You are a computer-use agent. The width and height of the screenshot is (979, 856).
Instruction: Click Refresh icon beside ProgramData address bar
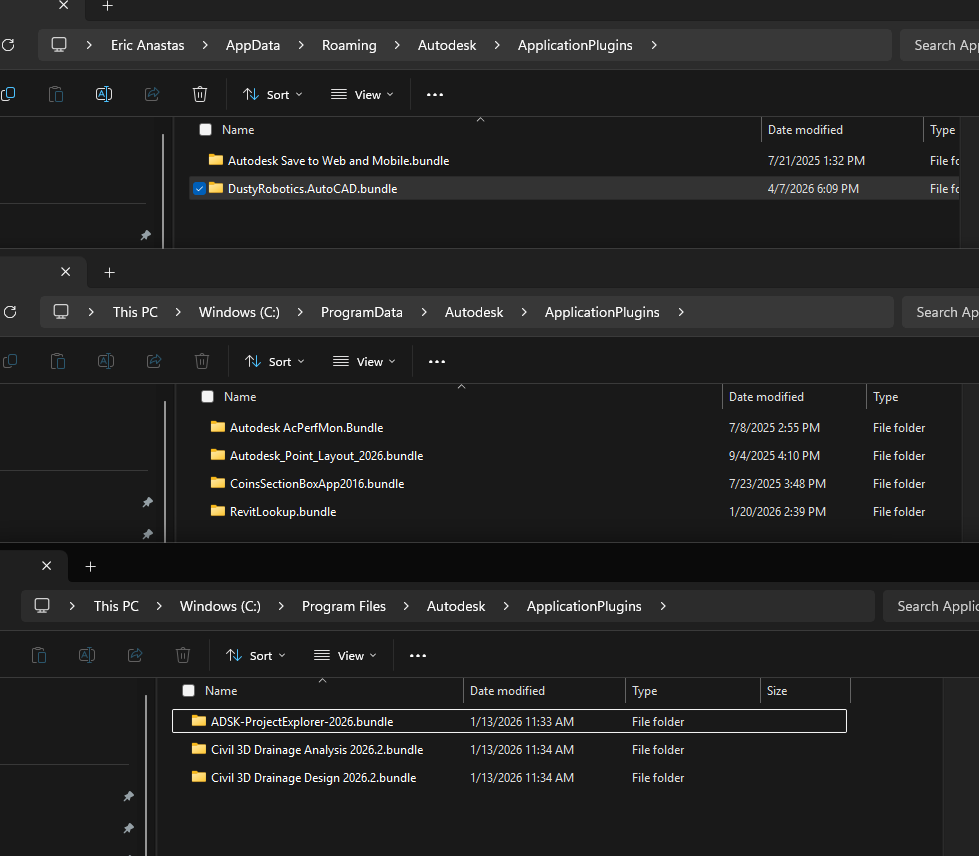pos(10,312)
